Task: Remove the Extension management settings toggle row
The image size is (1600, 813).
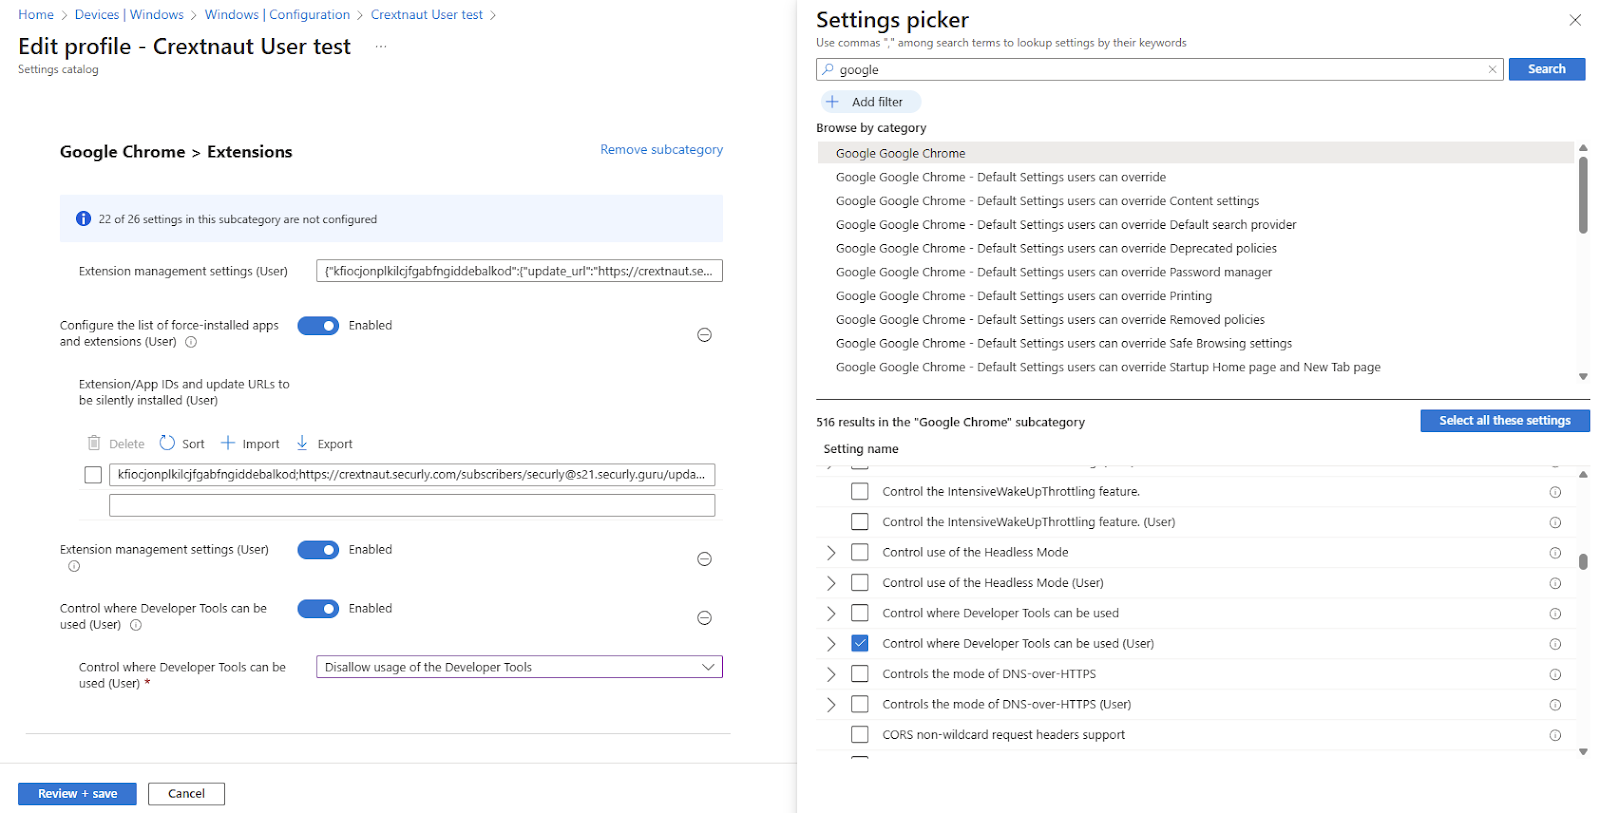Action: [704, 559]
